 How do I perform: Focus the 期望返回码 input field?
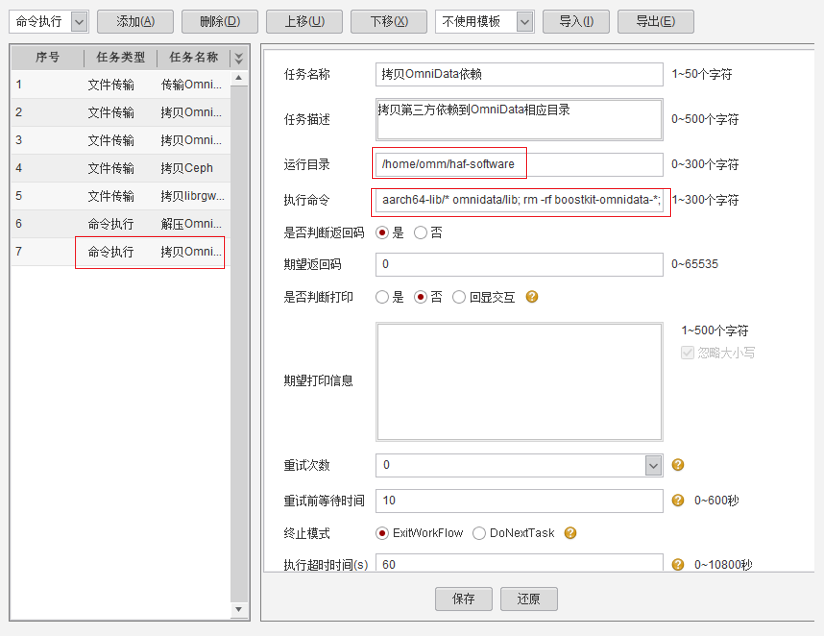point(519,264)
